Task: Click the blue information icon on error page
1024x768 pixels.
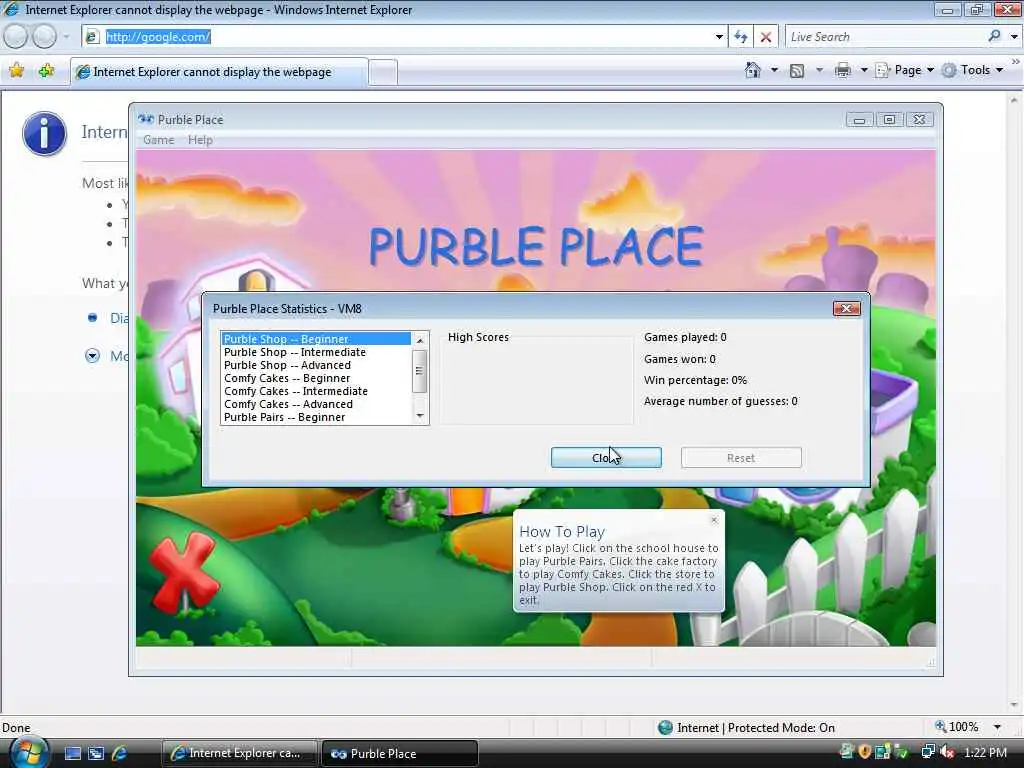Action: coord(44,134)
